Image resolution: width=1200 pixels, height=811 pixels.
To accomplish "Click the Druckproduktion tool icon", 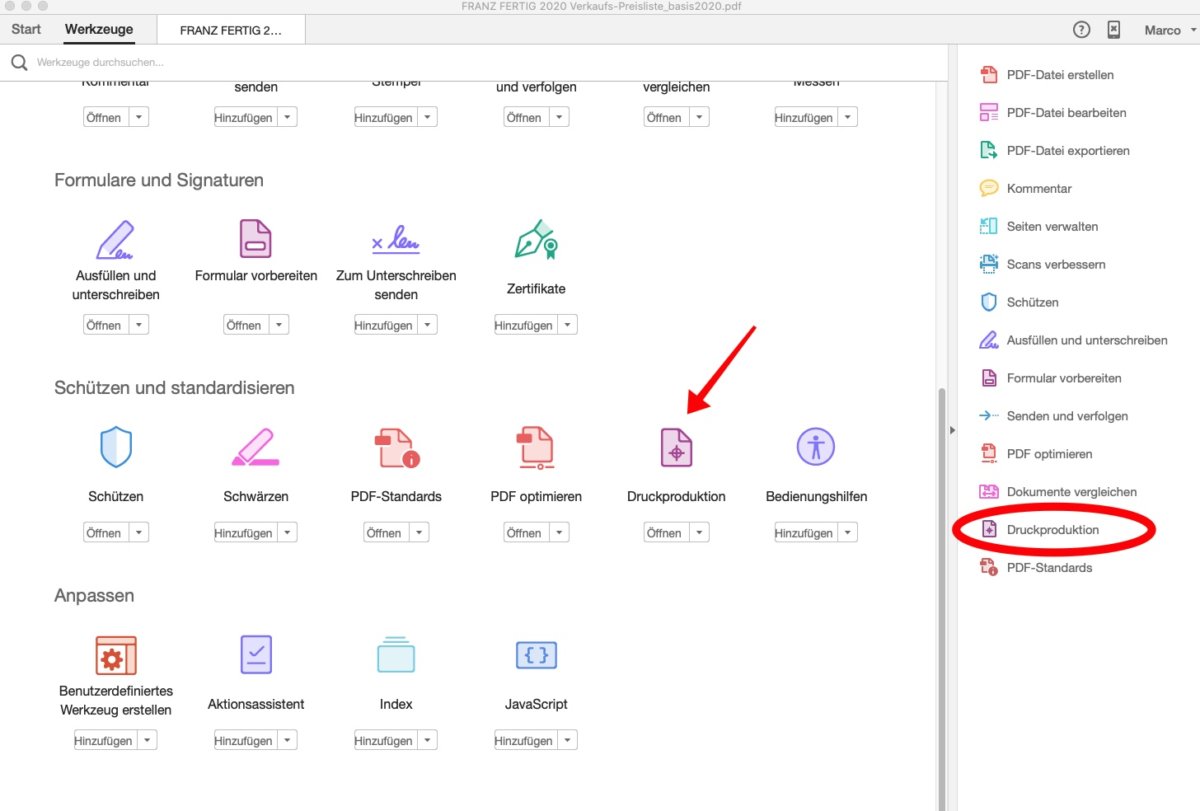I will 676,448.
